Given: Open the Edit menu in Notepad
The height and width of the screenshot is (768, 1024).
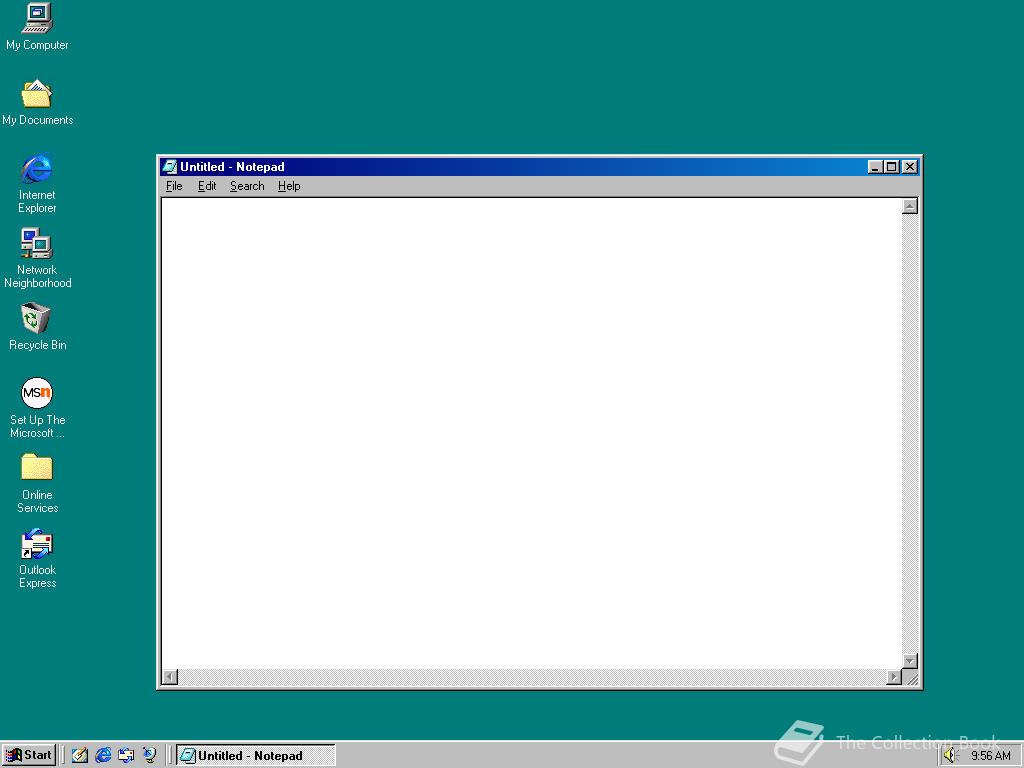Looking at the screenshot, I should pyautogui.click(x=207, y=186).
